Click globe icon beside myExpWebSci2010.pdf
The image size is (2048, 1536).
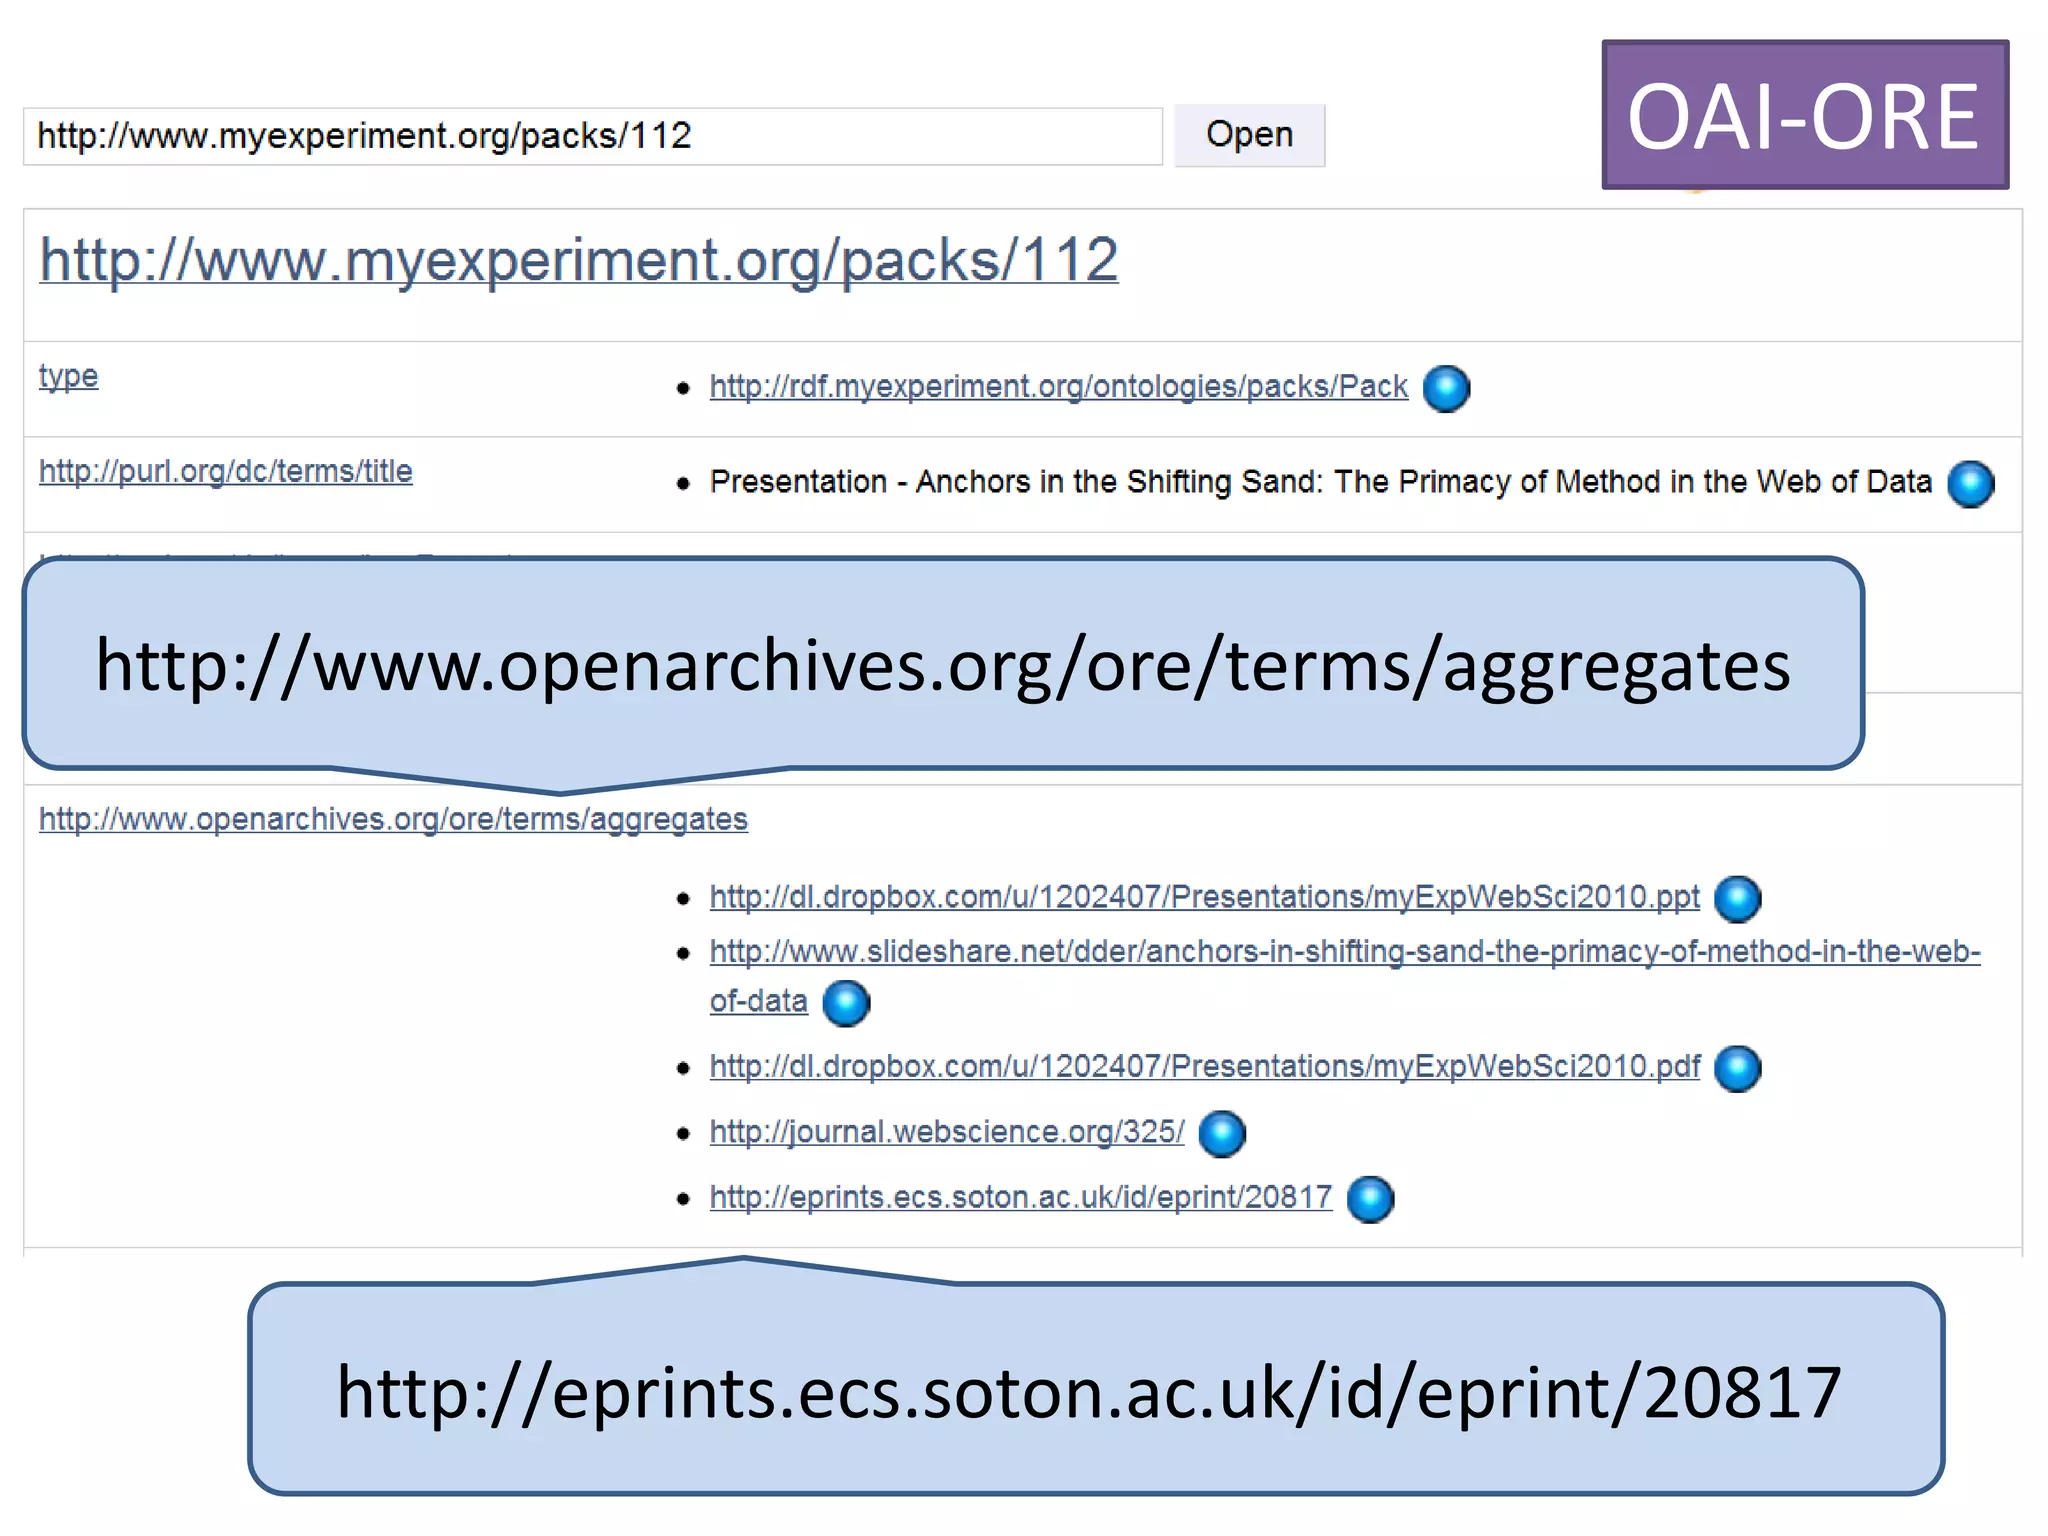pos(1738,1068)
